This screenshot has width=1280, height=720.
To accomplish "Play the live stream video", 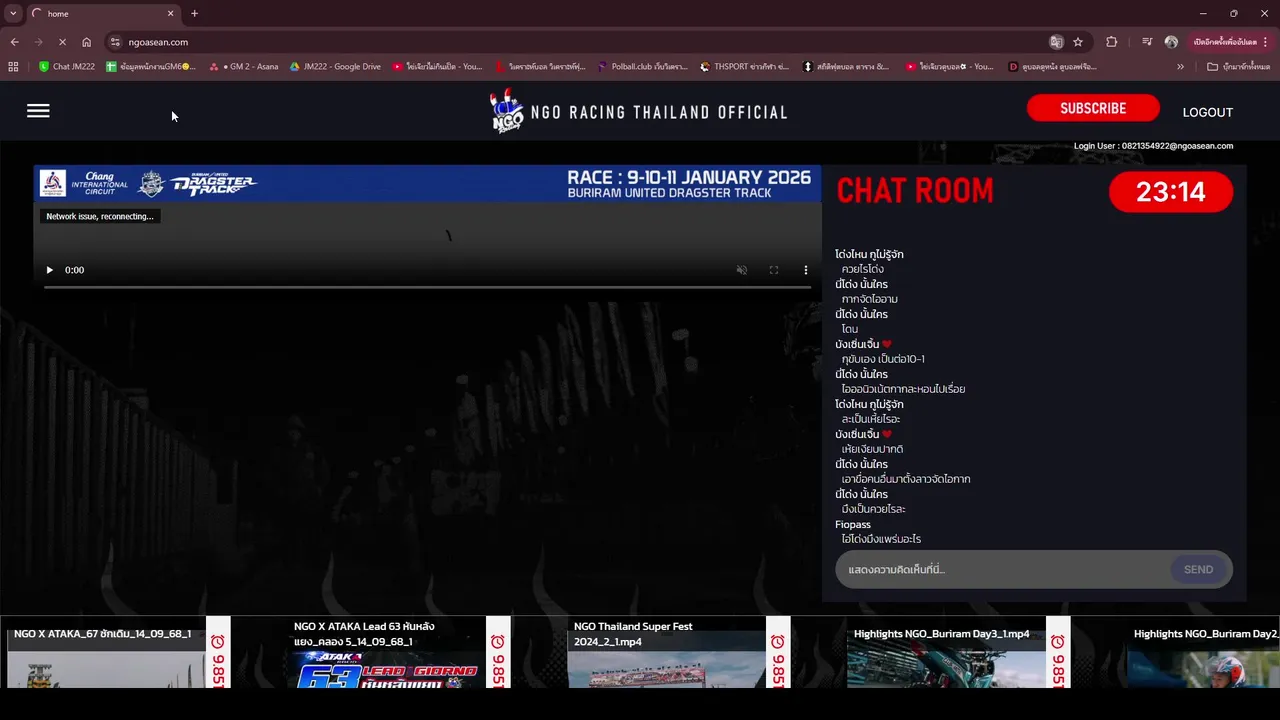I will (x=49, y=270).
